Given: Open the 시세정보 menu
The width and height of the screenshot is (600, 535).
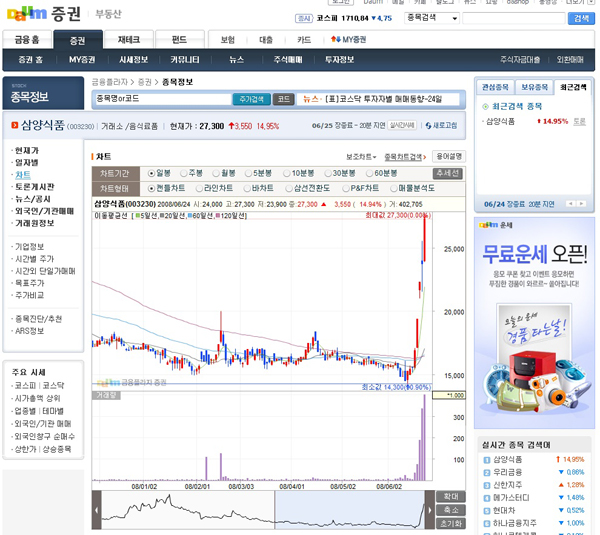Looking at the screenshot, I should tap(133, 60).
